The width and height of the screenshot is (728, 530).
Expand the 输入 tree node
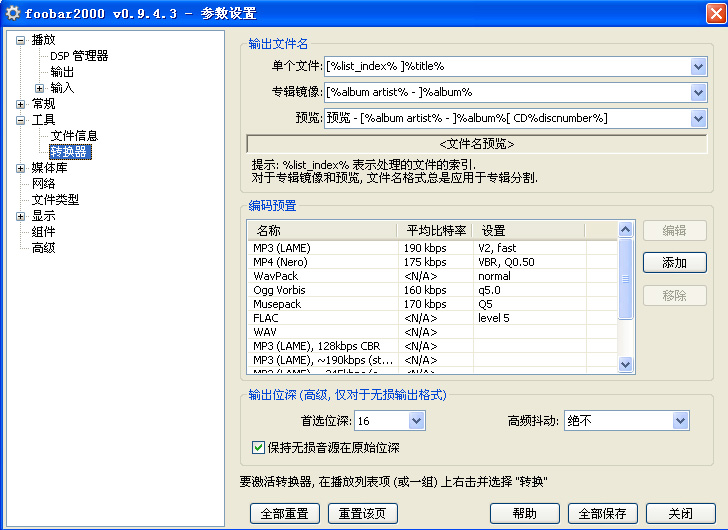click(39, 88)
